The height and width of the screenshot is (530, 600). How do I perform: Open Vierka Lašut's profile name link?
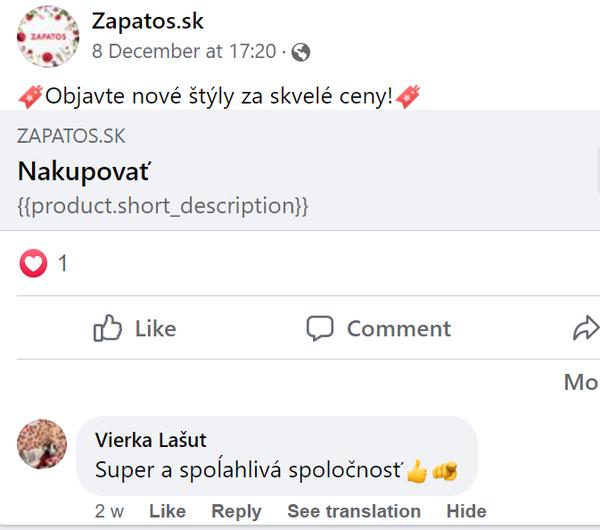pos(150,440)
